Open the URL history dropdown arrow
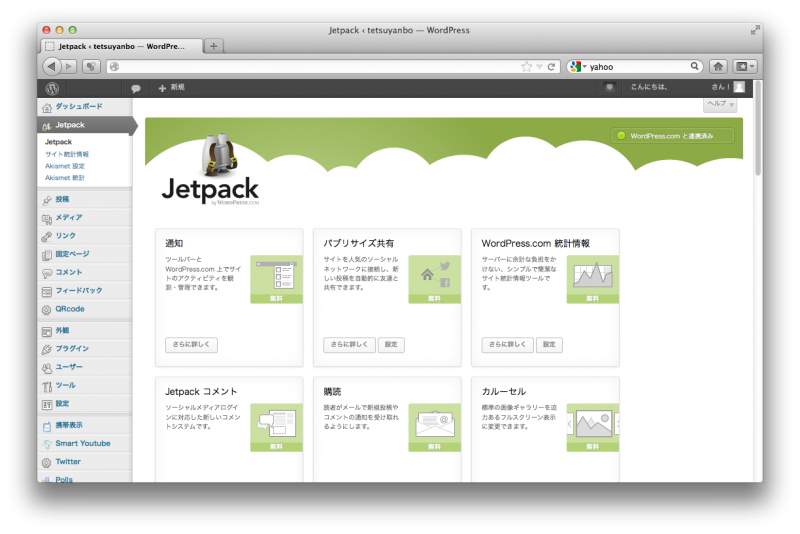 (x=539, y=67)
